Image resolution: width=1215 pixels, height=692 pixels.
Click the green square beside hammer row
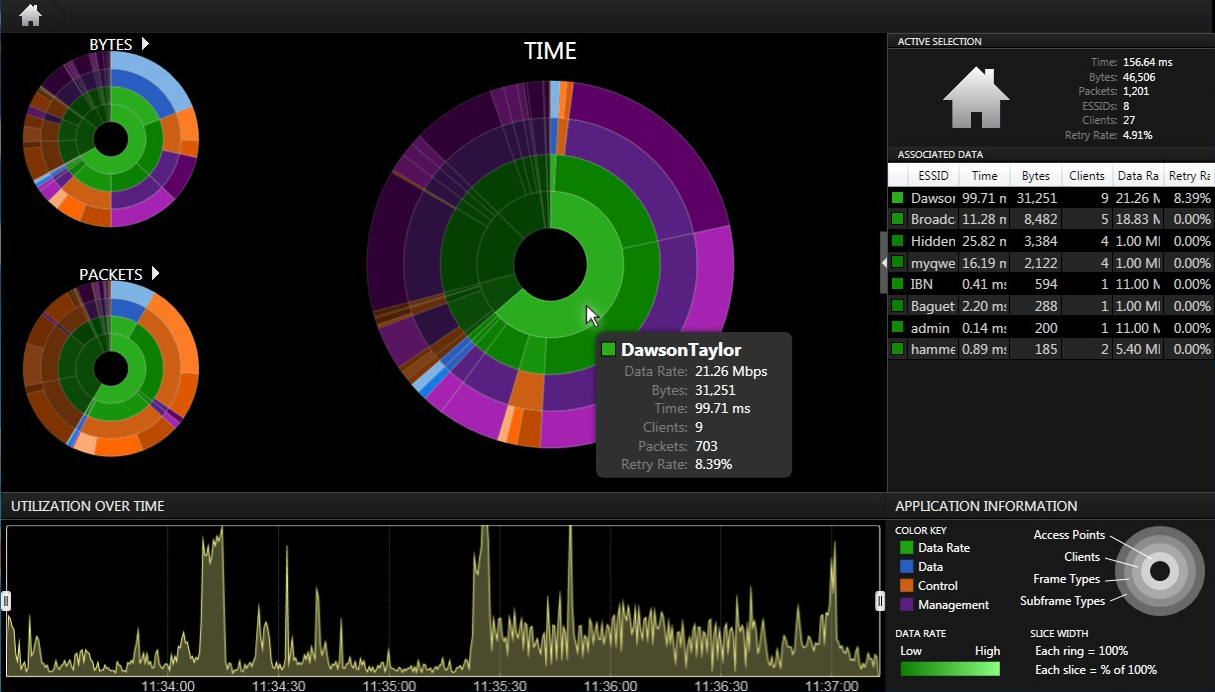pyautogui.click(x=897, y=349)
